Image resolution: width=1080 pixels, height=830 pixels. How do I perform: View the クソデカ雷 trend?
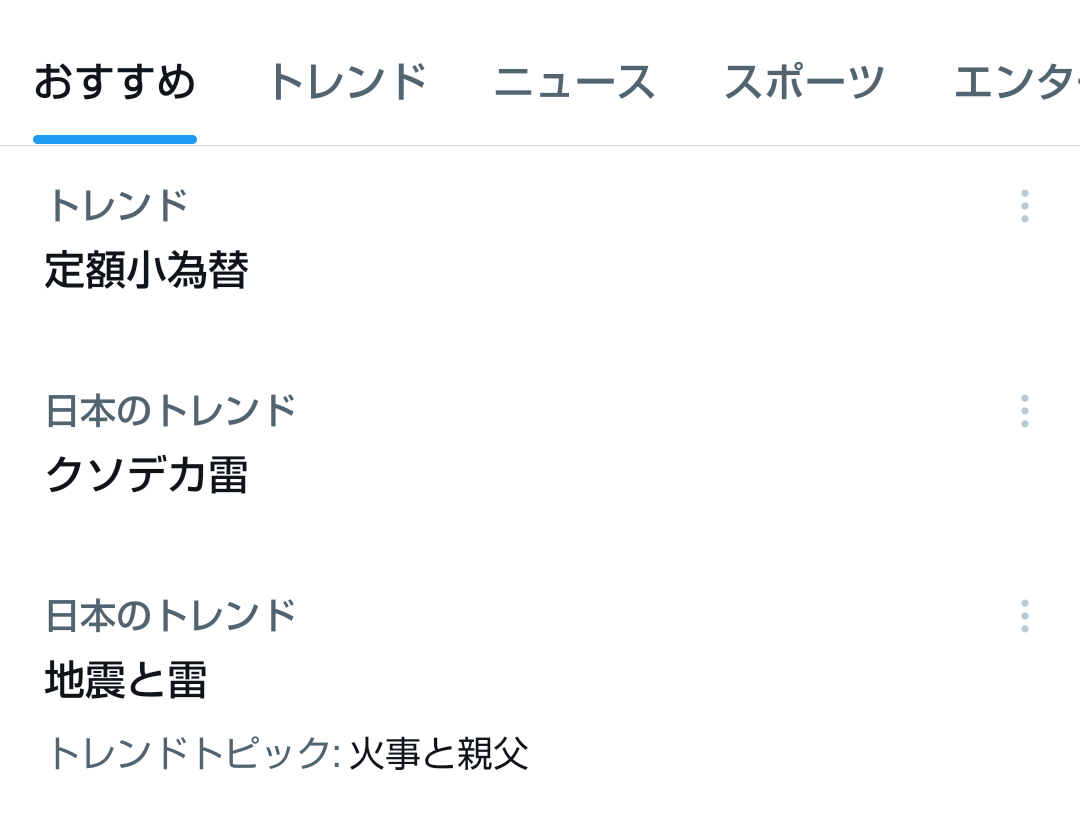[147, 476]
